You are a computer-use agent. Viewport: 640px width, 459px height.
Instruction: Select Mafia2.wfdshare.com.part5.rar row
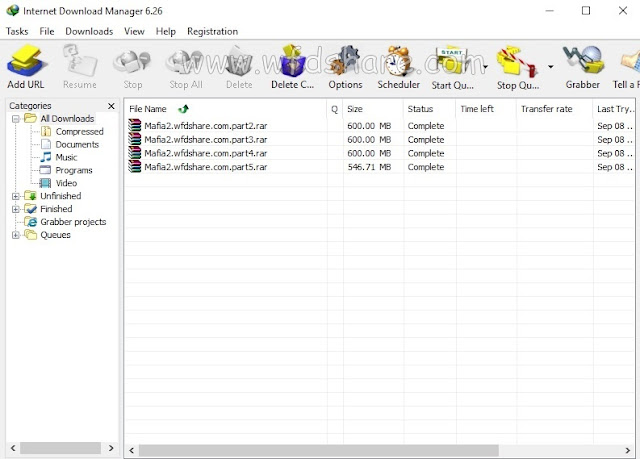click(380, 167)
